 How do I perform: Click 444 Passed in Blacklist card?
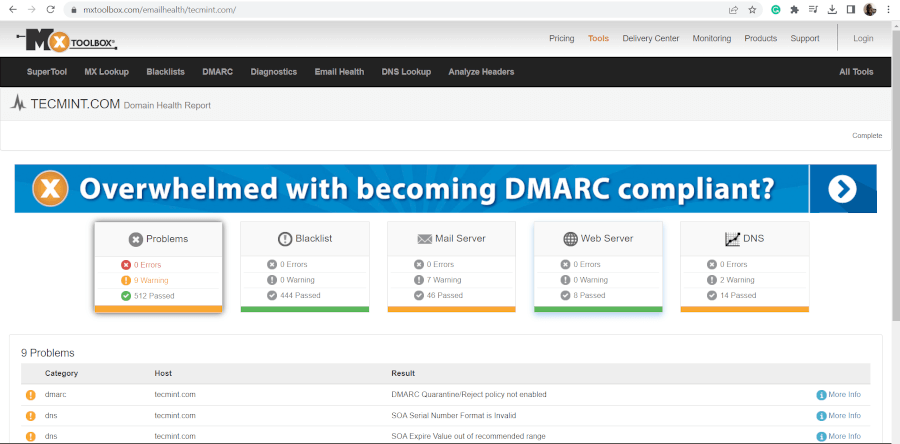300,295
